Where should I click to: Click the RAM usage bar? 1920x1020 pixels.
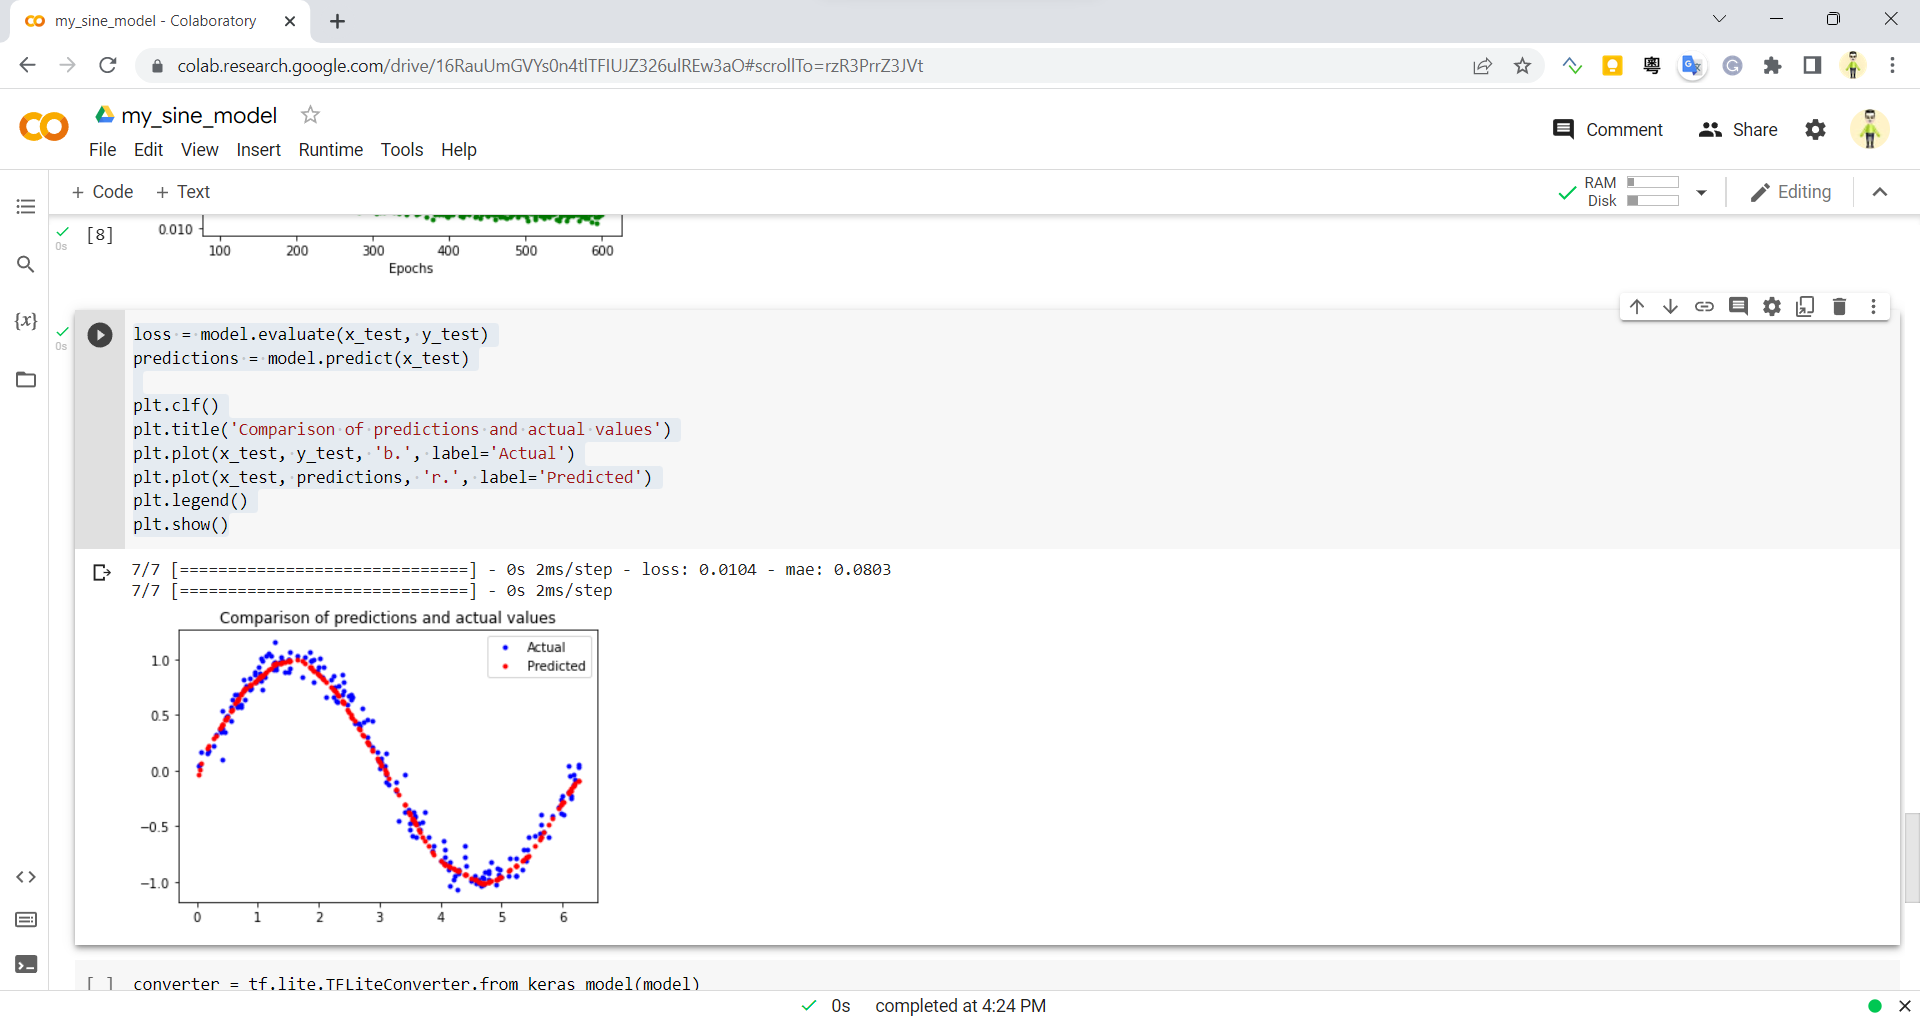pyautogui.click(x=1652, y=183)
